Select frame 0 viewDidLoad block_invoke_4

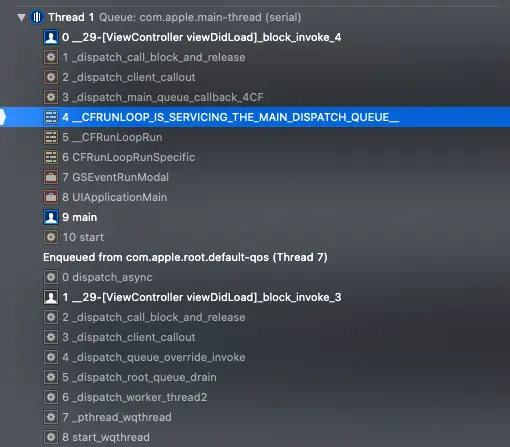(x=201, y=37)
